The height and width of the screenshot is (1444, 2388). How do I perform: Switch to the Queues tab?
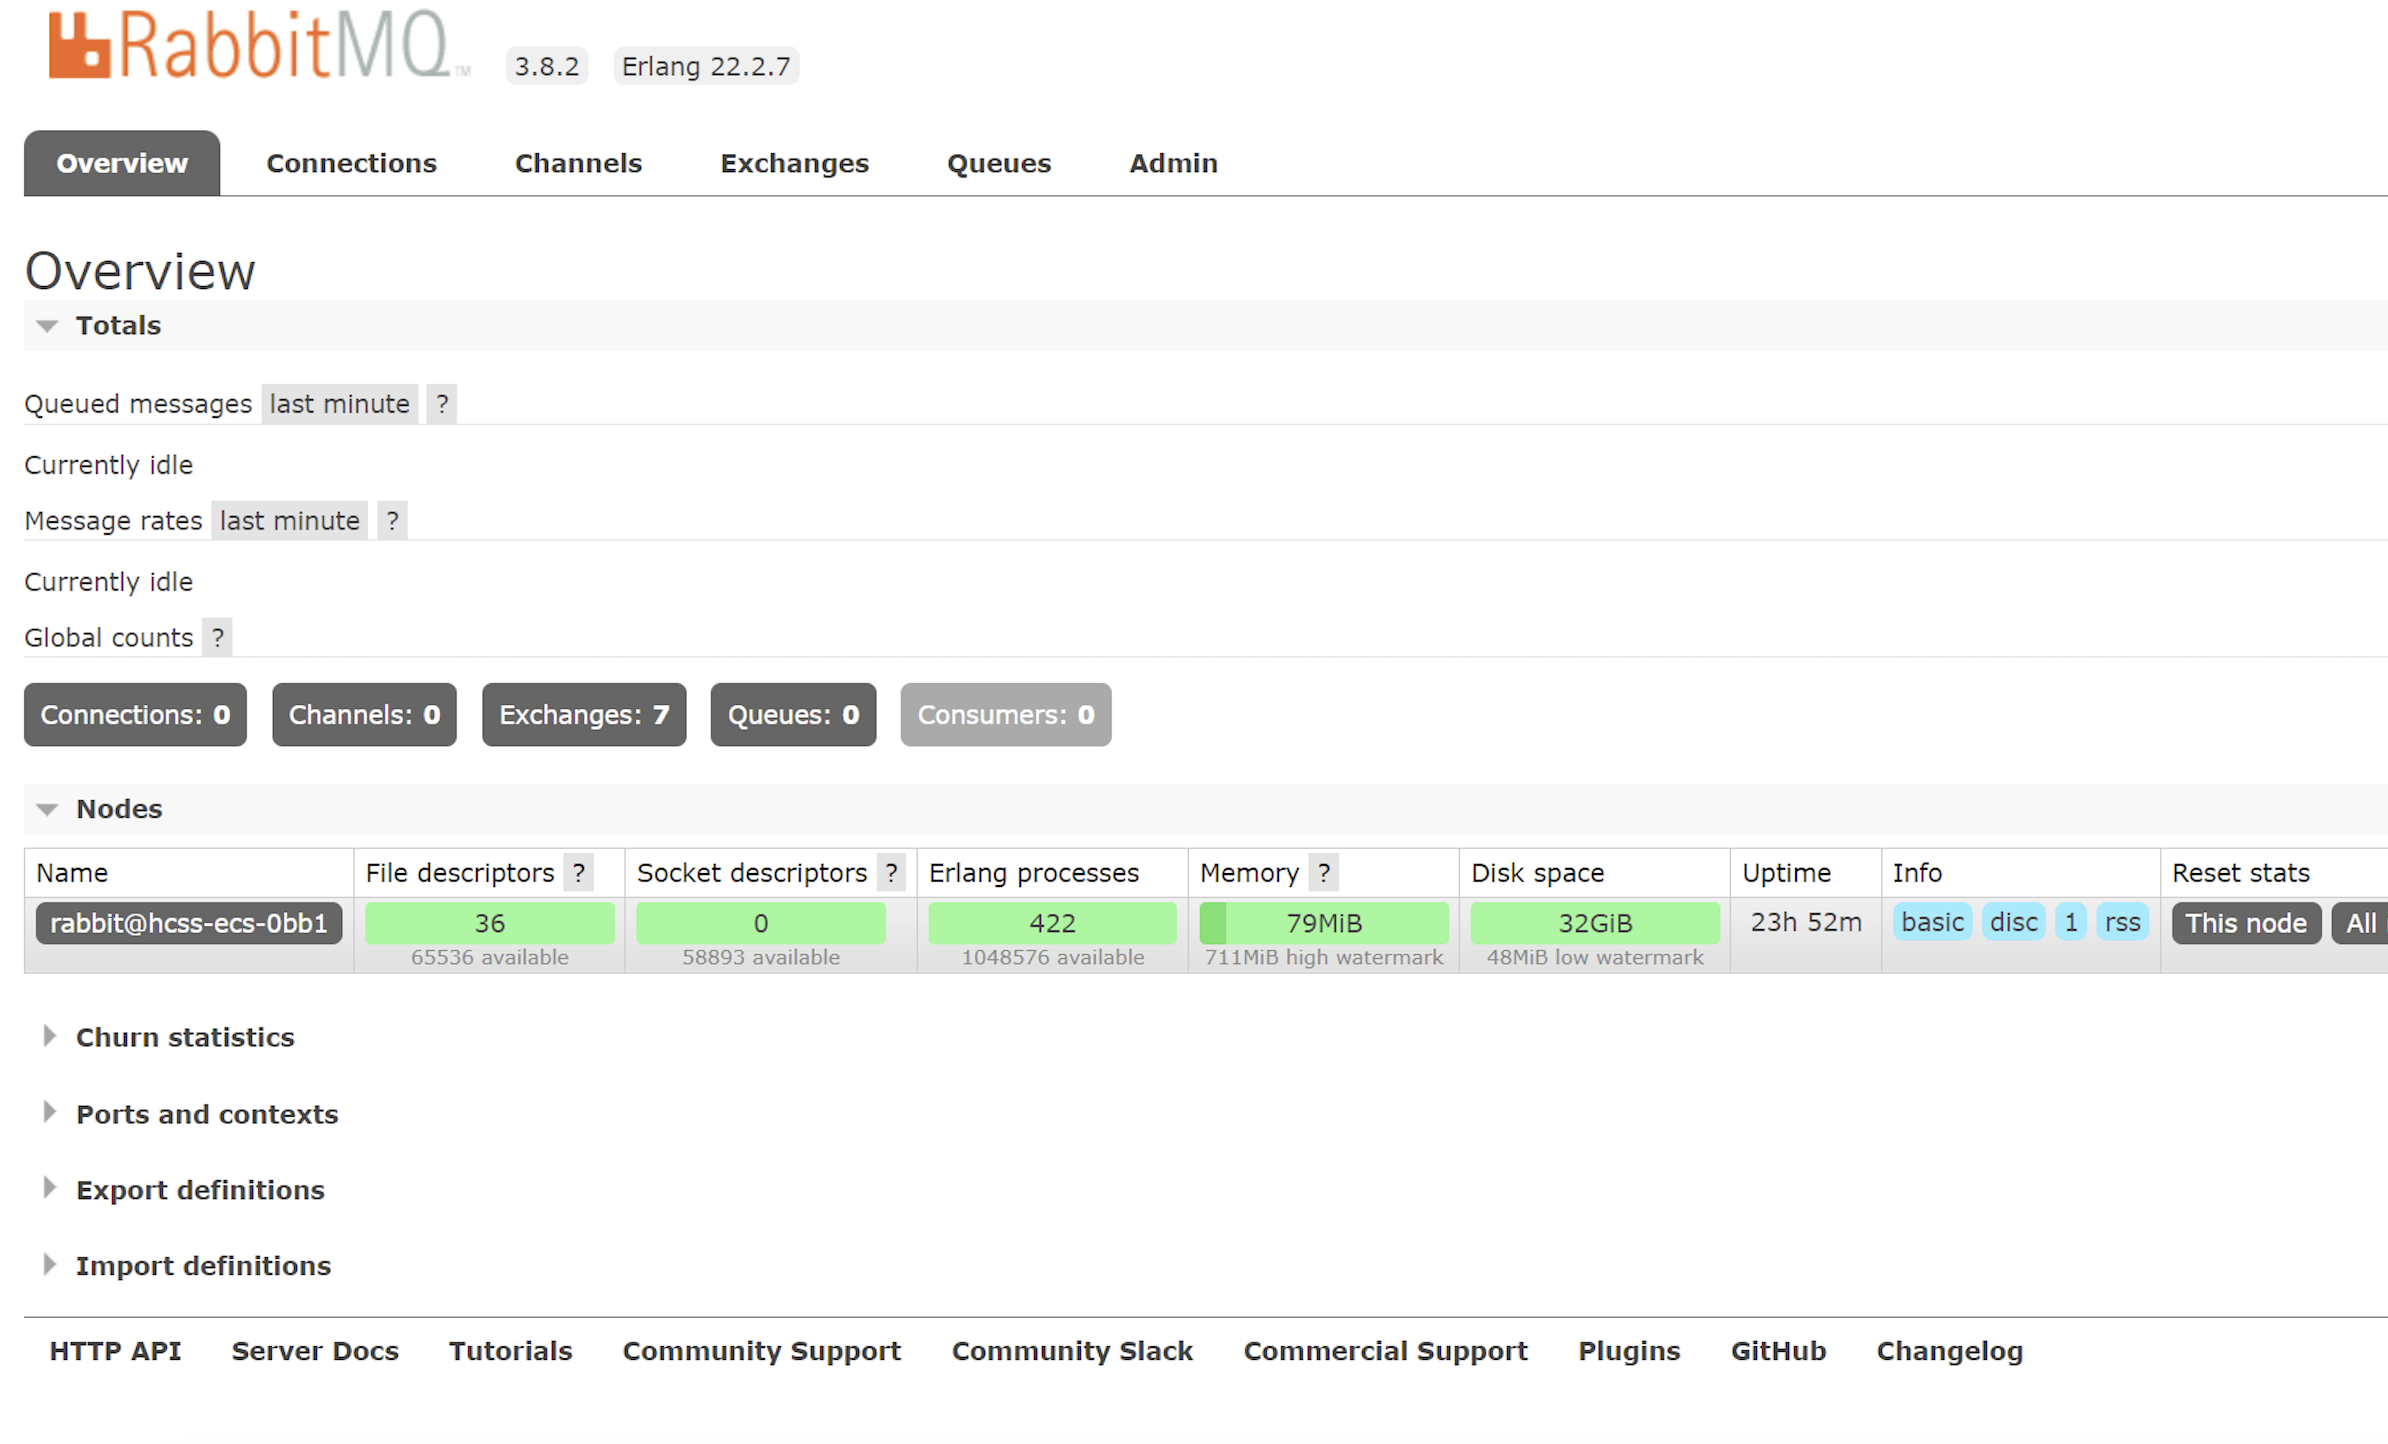[x=998, y=163]
